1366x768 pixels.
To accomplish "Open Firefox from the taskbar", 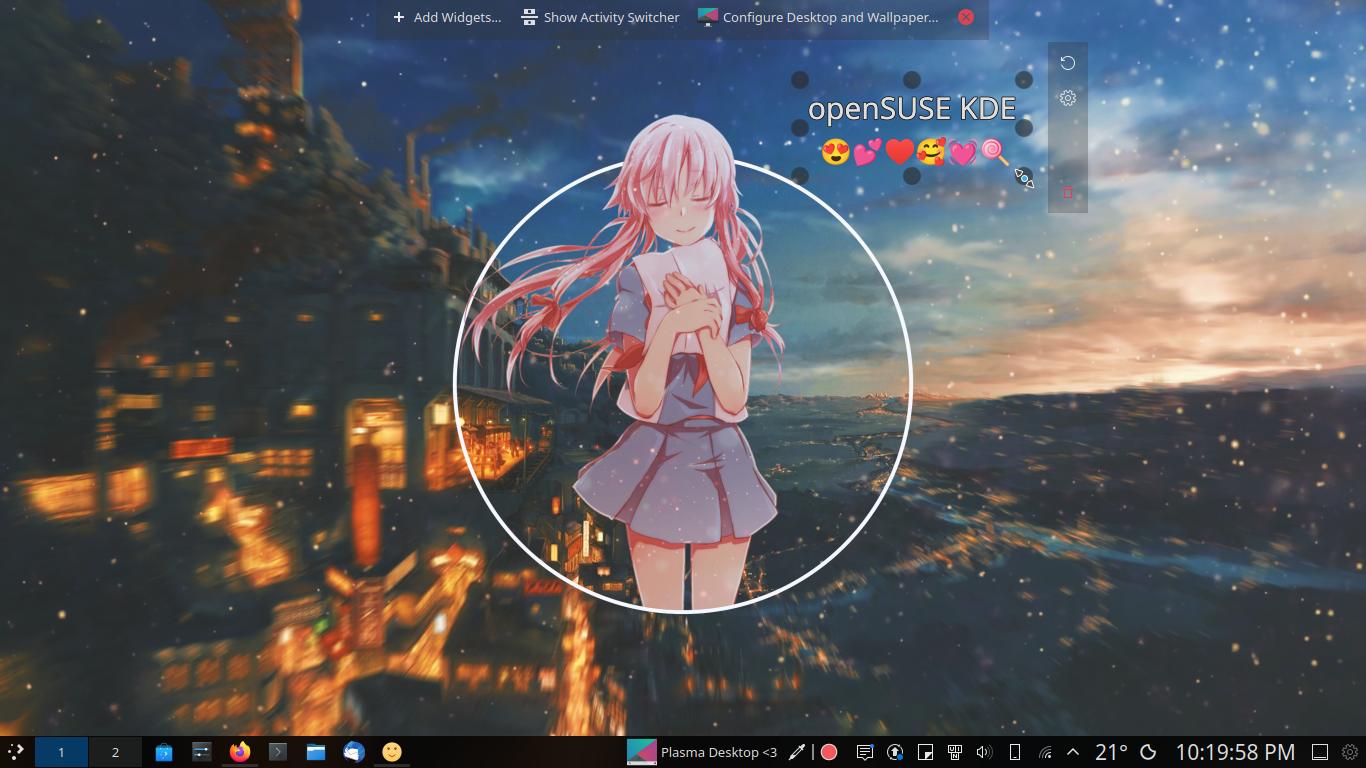I will pos(240,752).
